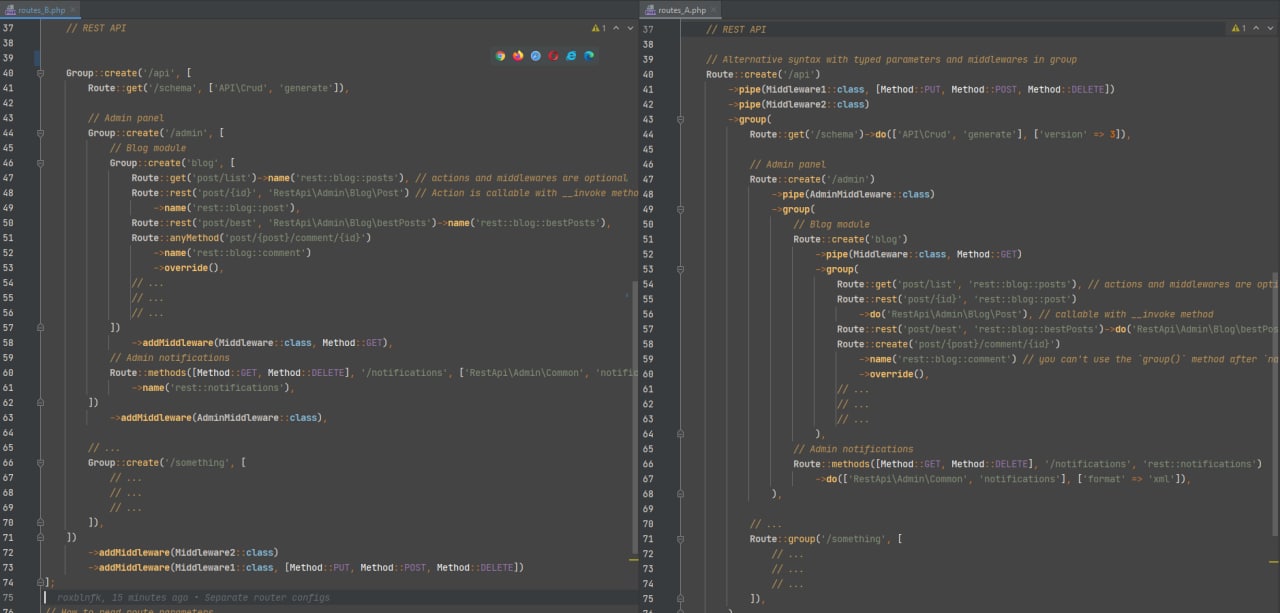Collapse group block at line 43 in routes_A.php

680,119
